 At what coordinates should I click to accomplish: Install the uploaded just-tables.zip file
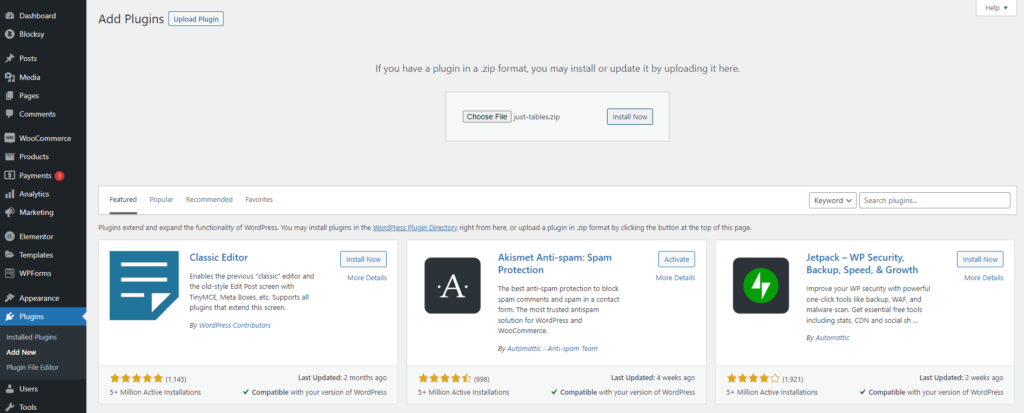630,117
